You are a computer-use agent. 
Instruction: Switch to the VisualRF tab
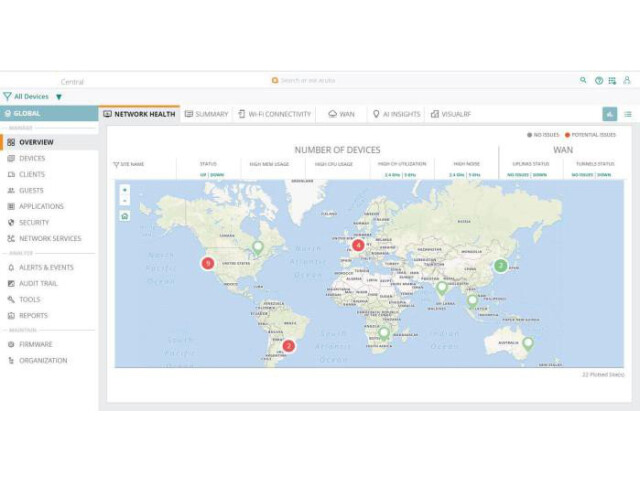click(x=451, y=114)
